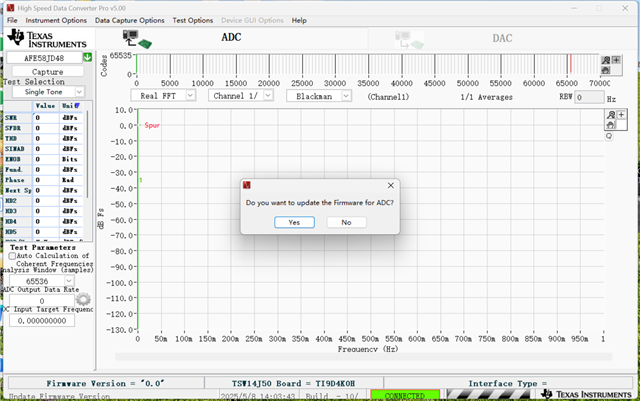Click the ADC capture board icon

tap(137, 39)
